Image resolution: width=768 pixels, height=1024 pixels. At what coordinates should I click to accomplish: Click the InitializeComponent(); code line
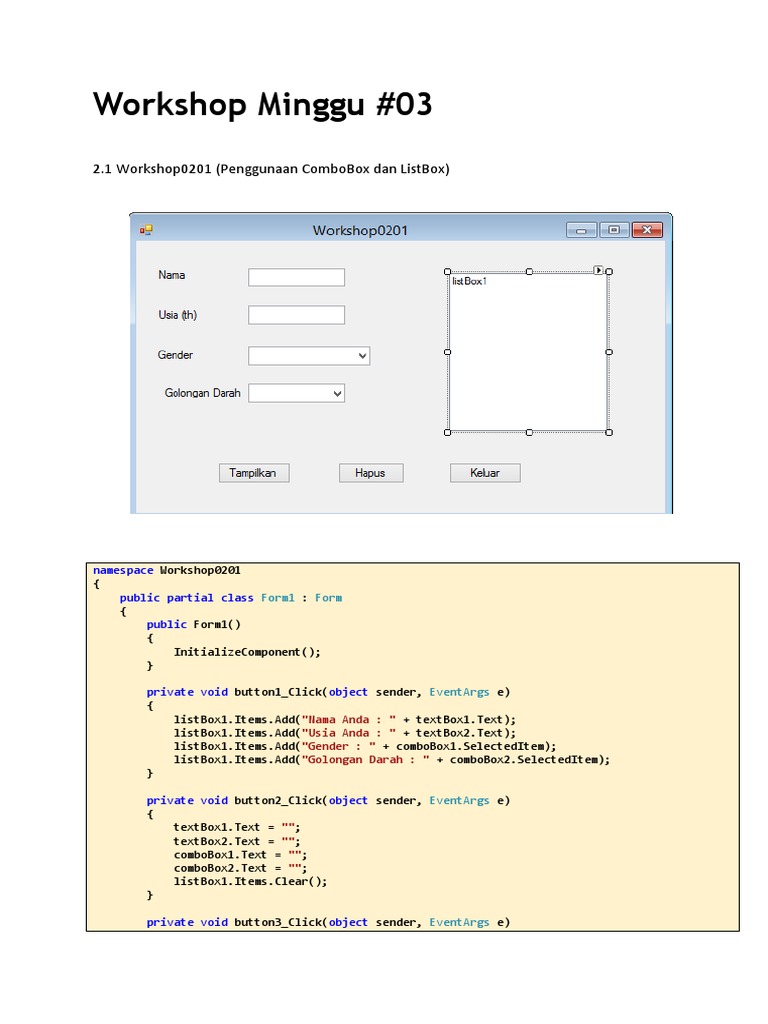click(247, 652)
